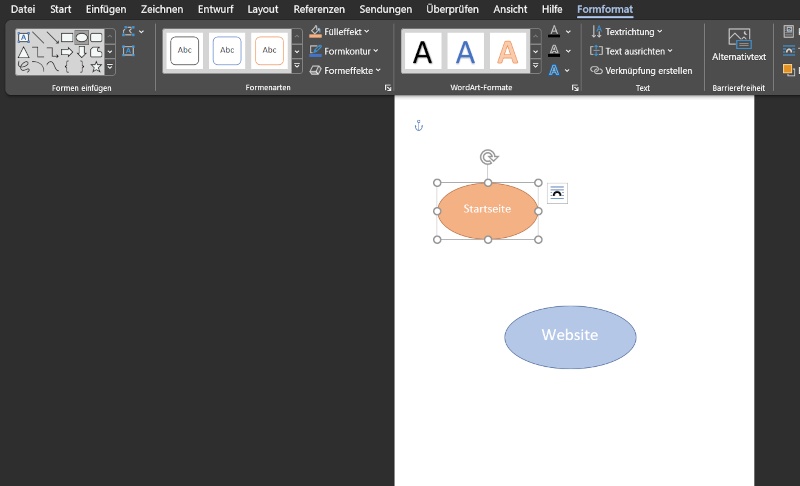Image resolution: width=800 pixels, height=486 pixels.
Task: Select the blue Website oval shape
Action: tap(570, 337)
